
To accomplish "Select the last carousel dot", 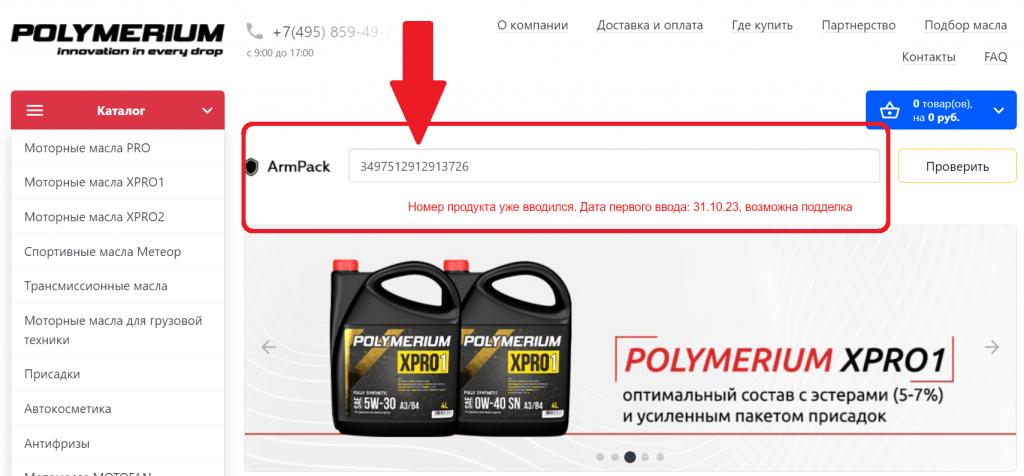I will [660, 457].
